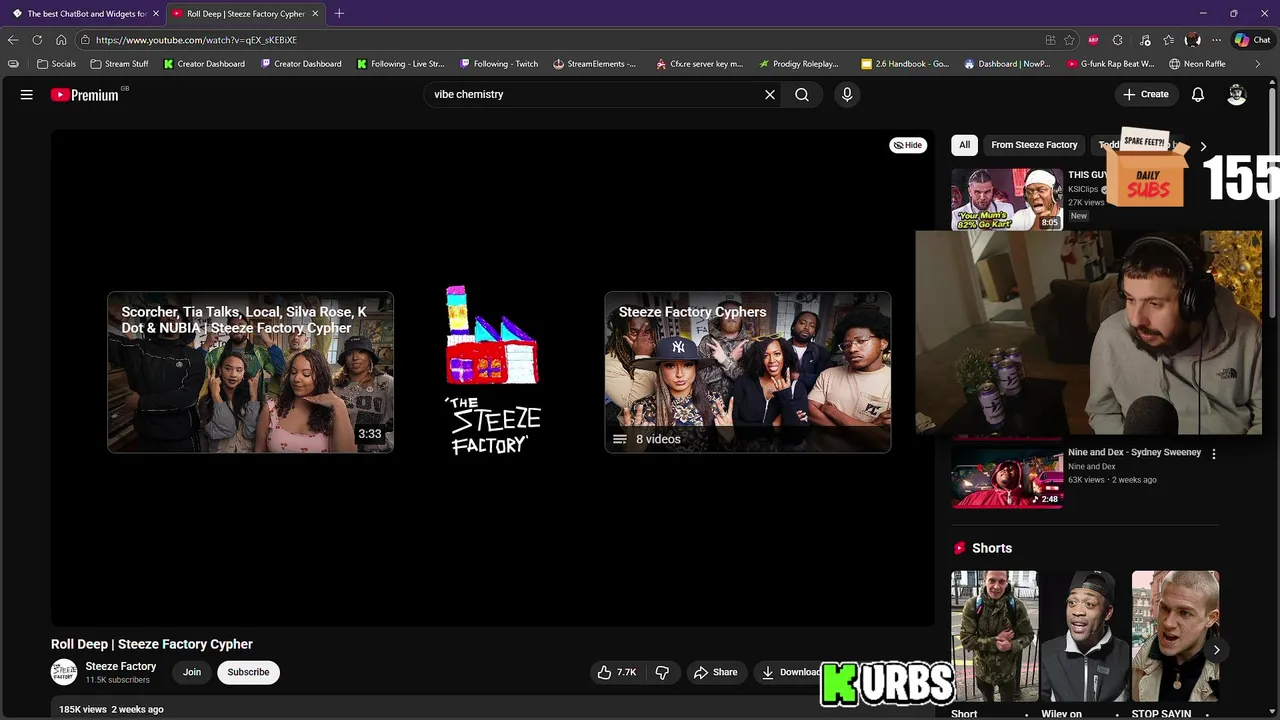Open the YouTube hamburger guide menu
Viewport: 1280px width, 720px height.
27,94
